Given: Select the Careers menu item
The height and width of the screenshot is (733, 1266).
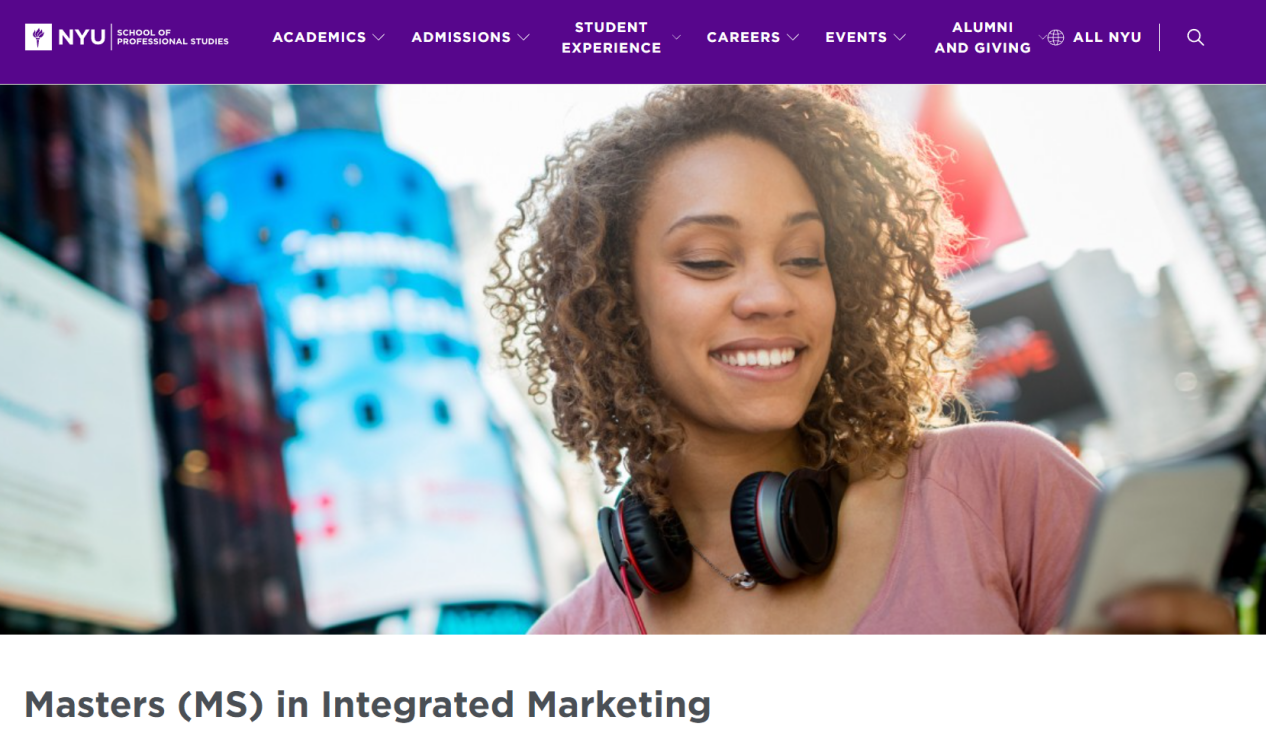Looking at the screenshot, I should pos(743,37).
